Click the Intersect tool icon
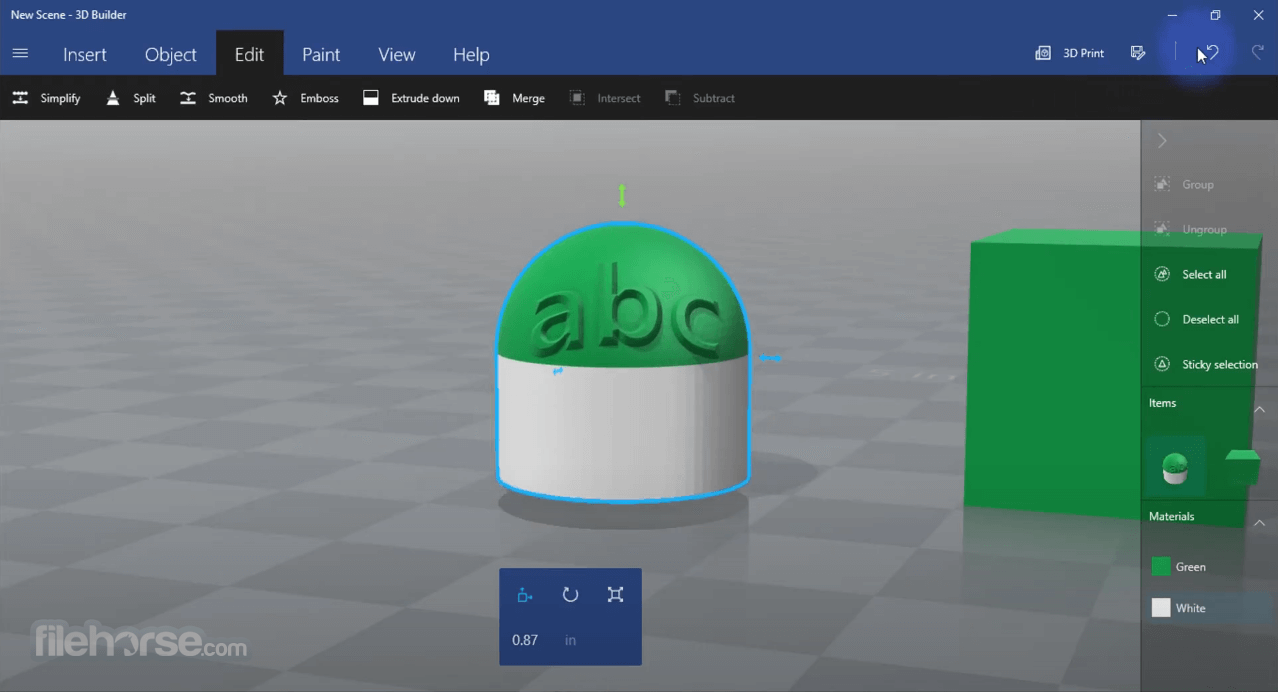 [x=577, y=98]
